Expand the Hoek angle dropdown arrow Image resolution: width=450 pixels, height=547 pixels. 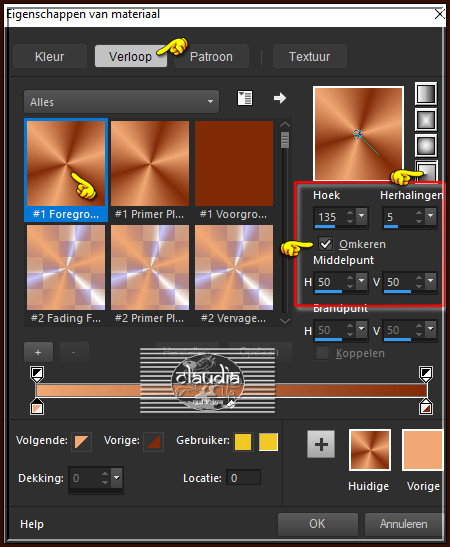pos(362,216)
